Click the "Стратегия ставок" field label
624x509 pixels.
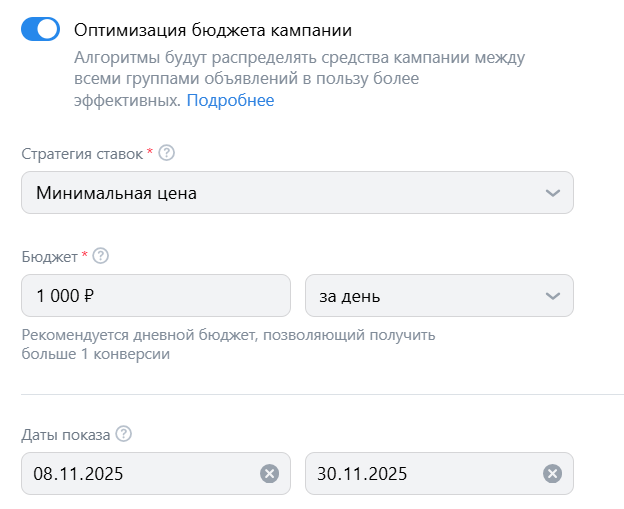pos(82,153)
